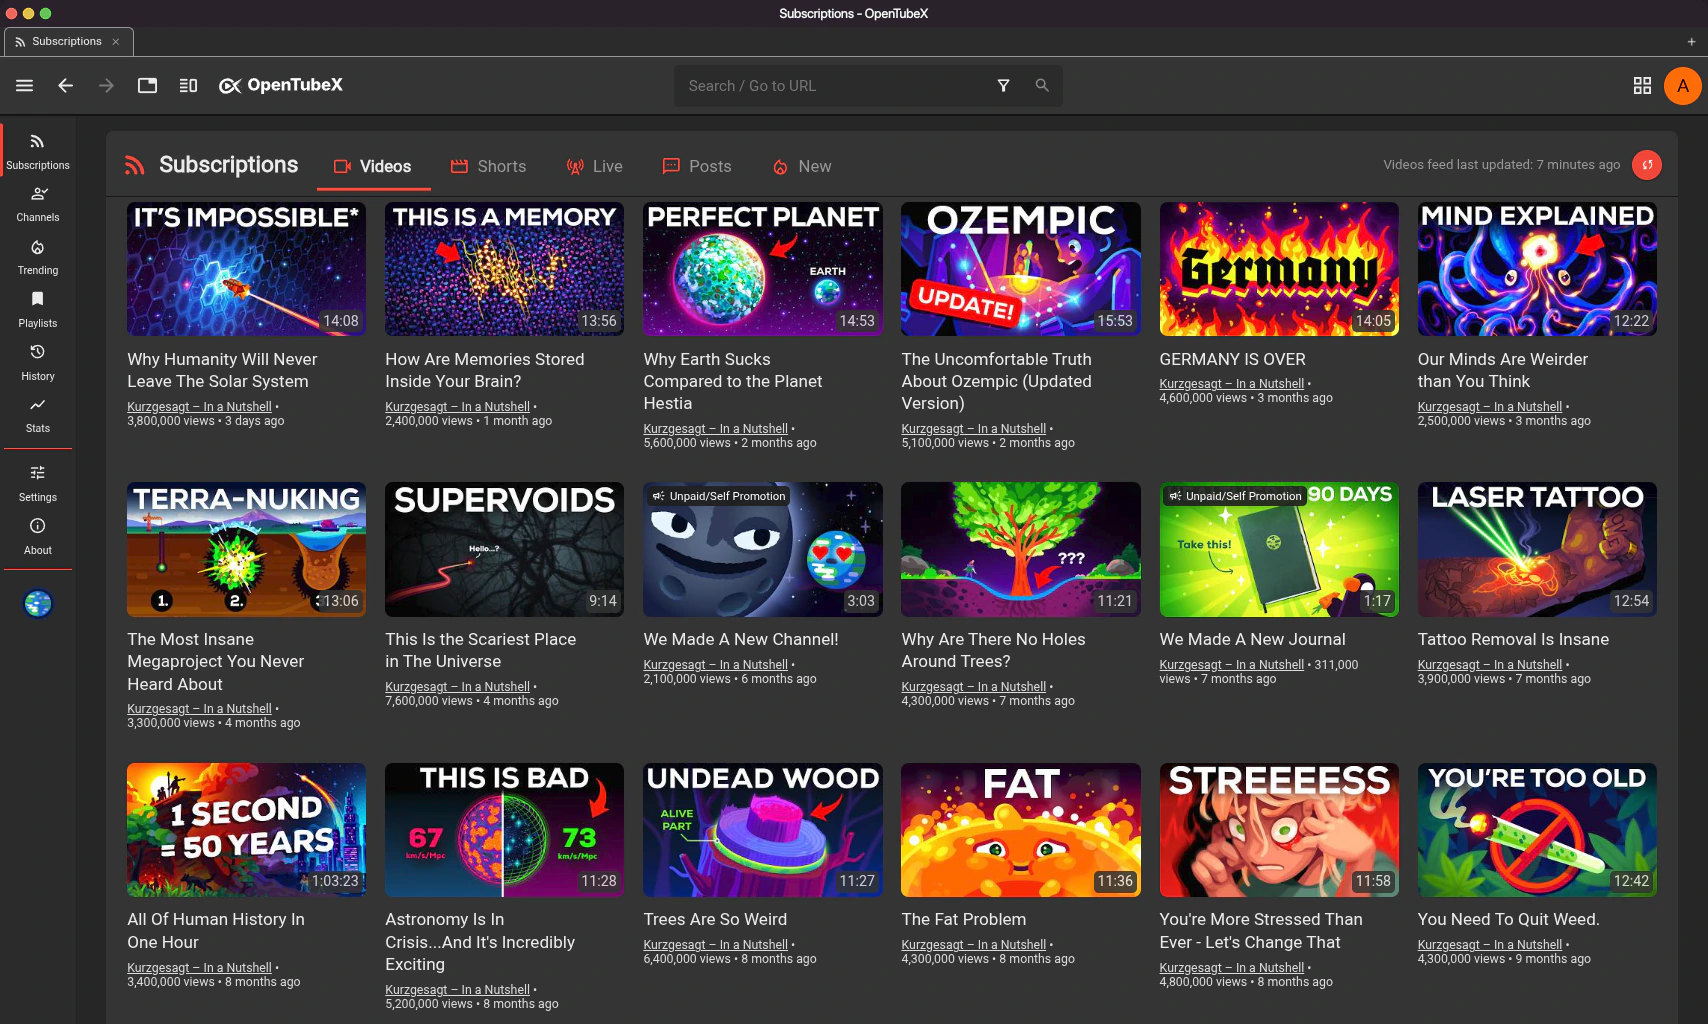Open the THIS IS BAD thumbnail
The width and height of the screenshot is (1708, 1024).
[x=504, y=830]
